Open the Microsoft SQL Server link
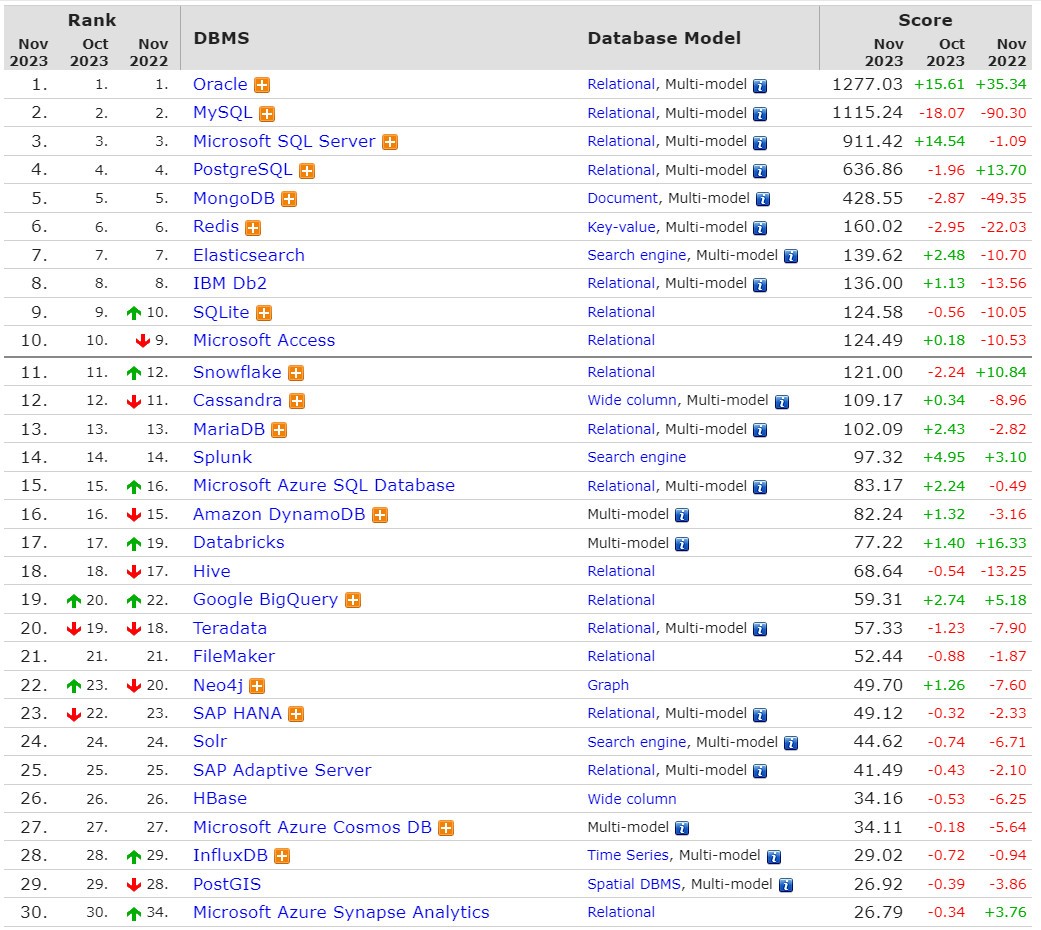The width and height of the screenshot is (1041, 930). point(284,141)
